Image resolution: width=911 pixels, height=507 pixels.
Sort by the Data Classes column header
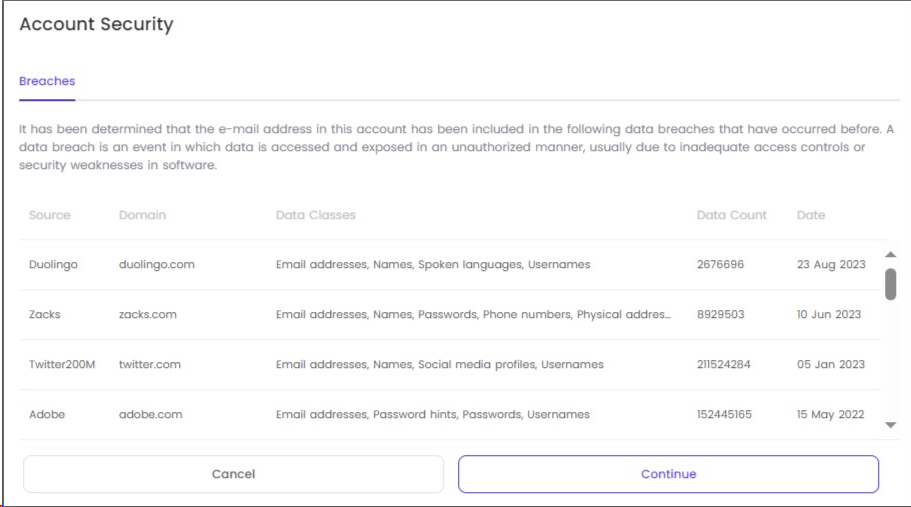(315, 215)
